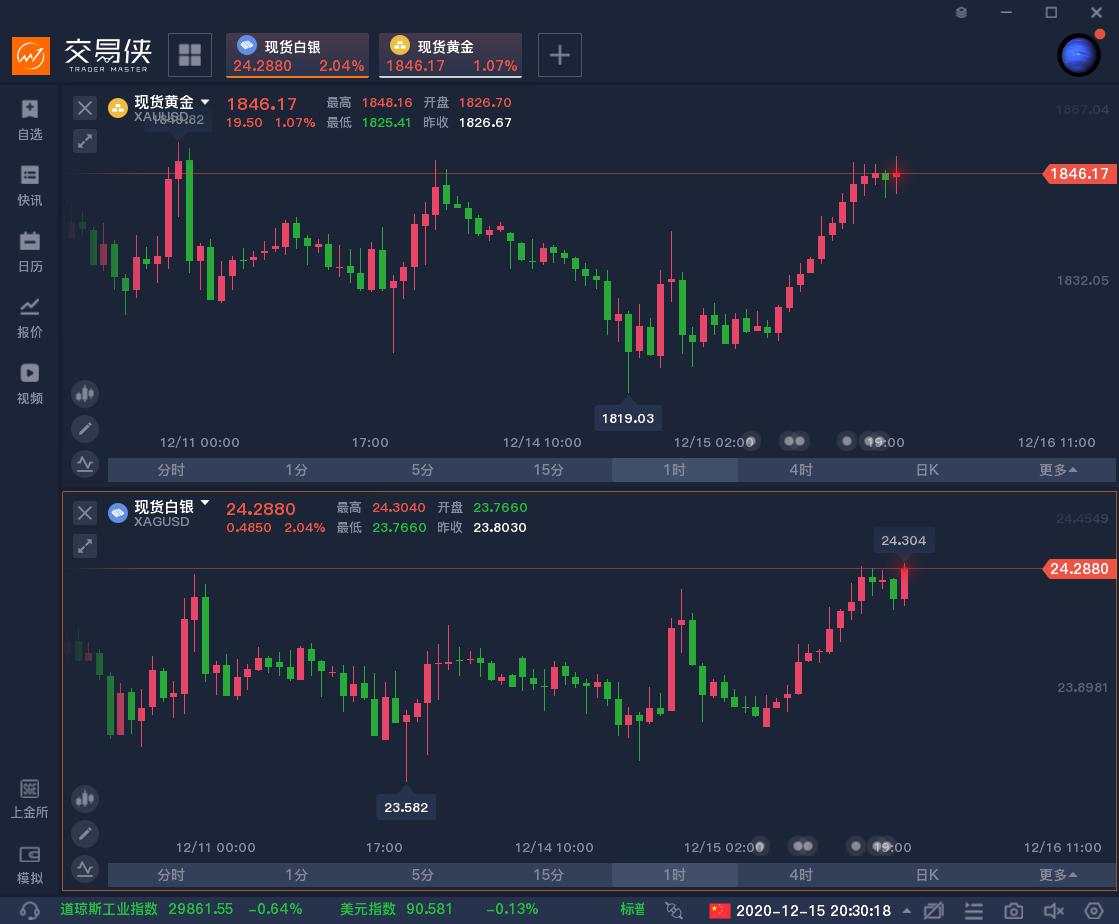The height and width of the screenshot is (924, 1119).
Task: Select 日K timeframe on gold chart
Action: [x=927, y=469]
